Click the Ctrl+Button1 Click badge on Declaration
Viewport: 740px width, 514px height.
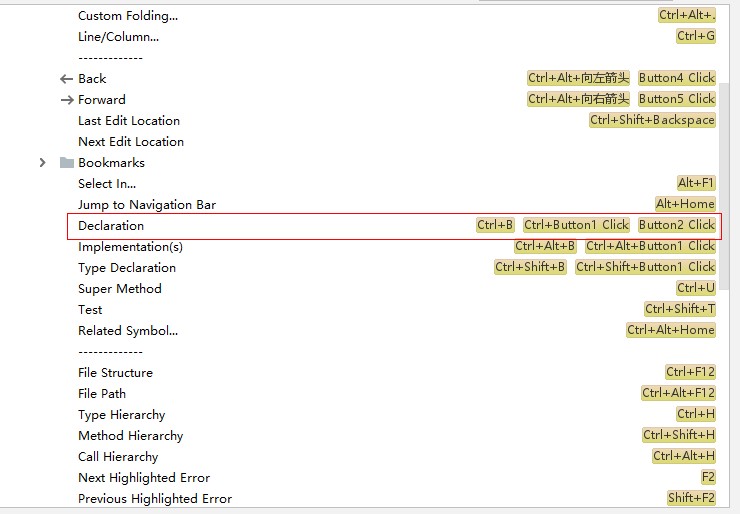pos(576,225)
